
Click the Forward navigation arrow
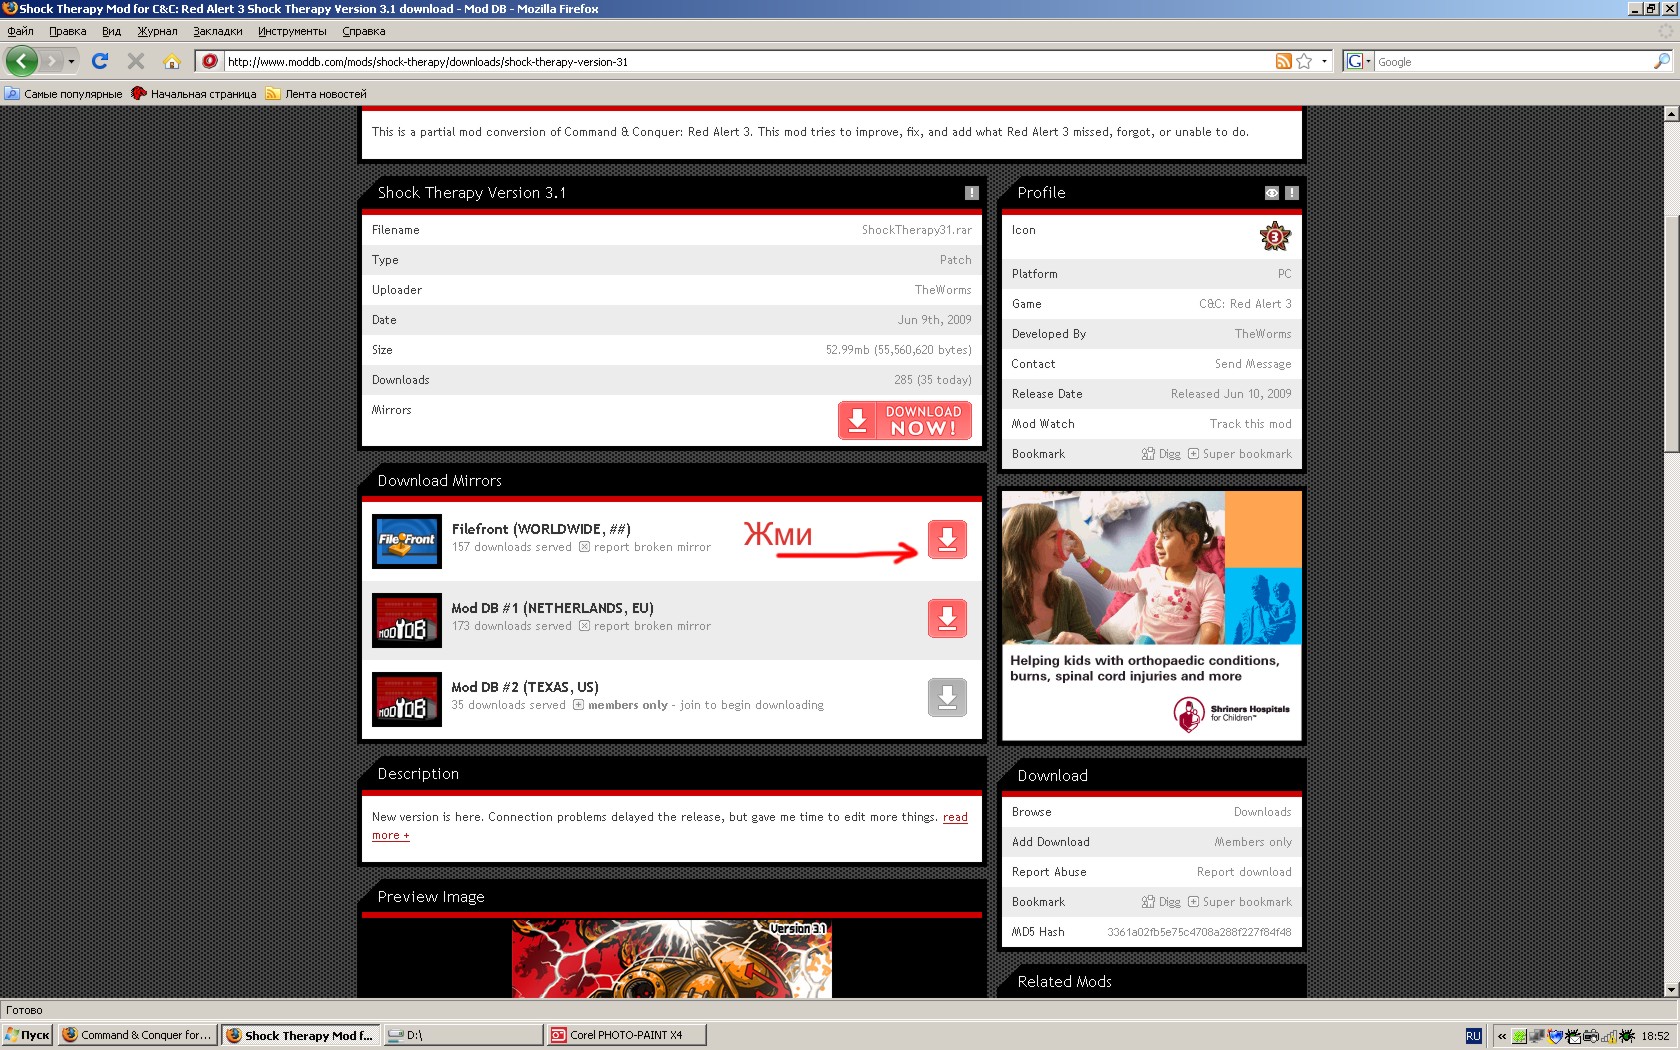click(52, 61)
